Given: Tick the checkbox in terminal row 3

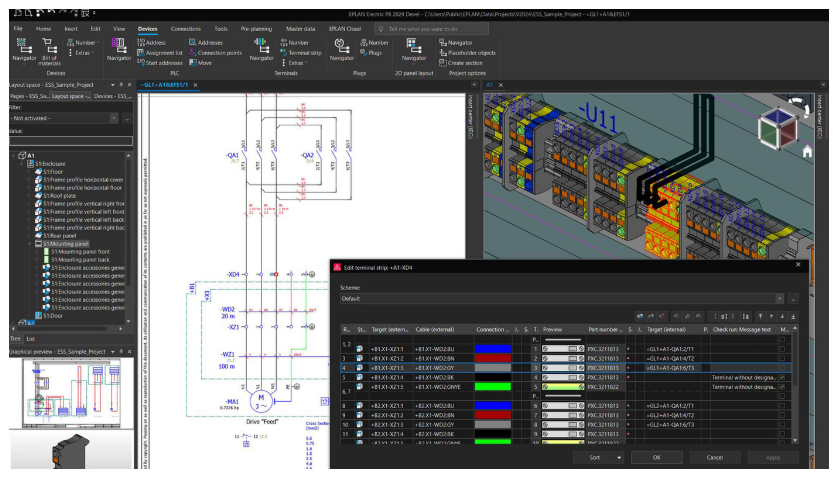Looking at the screenshot, I should pyautogui.click(x=781, y=358).
